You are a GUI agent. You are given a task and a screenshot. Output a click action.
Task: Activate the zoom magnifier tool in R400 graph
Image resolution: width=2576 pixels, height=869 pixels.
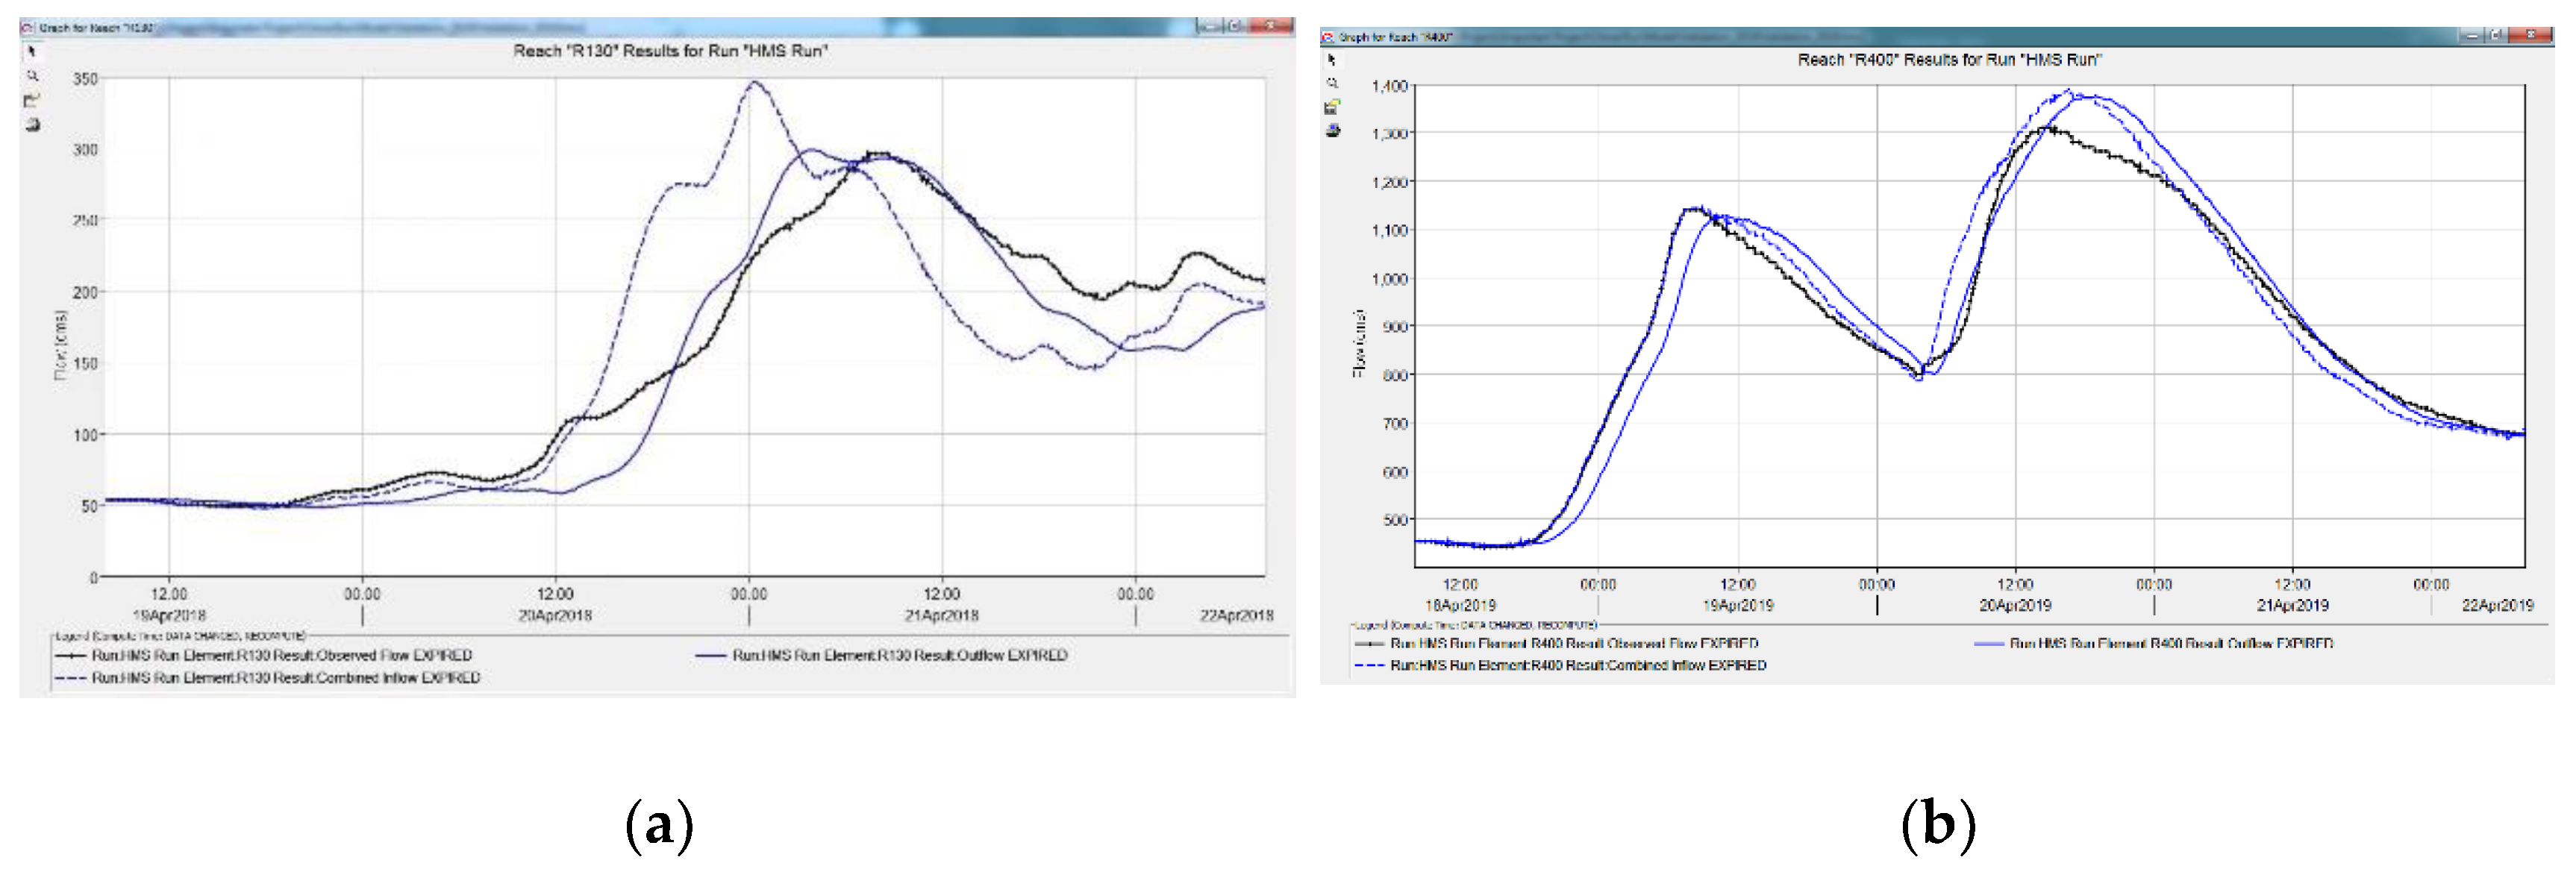1332,84
